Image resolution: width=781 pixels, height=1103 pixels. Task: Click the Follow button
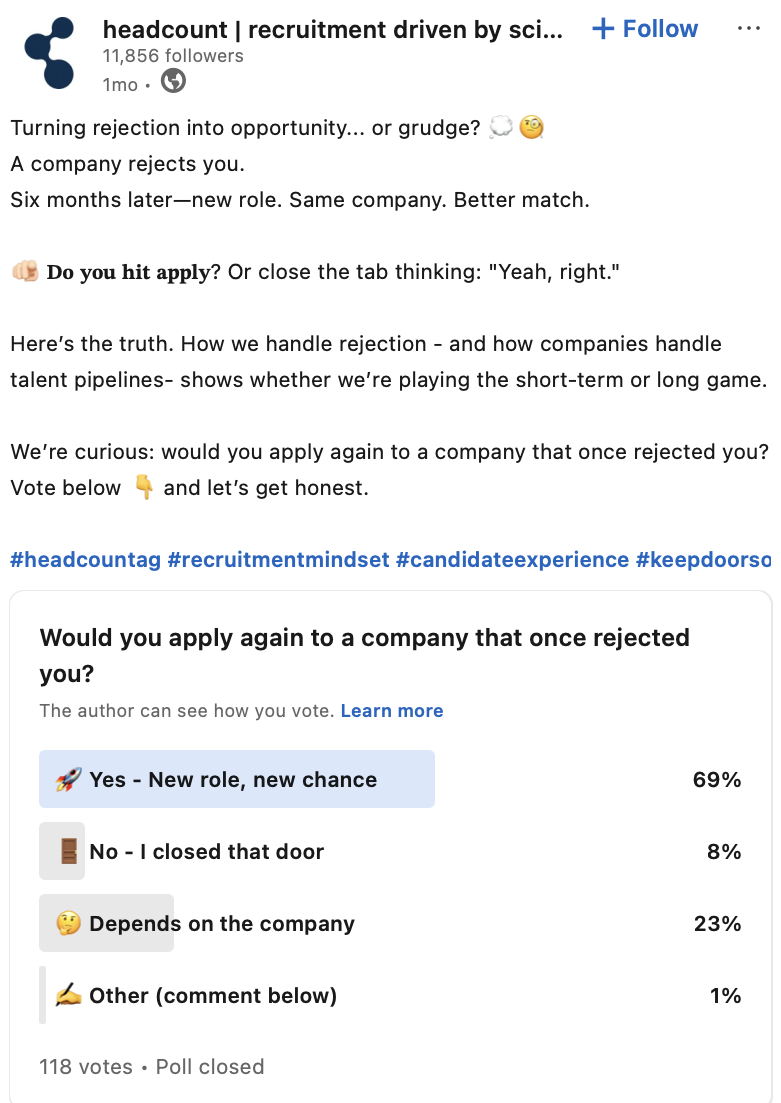tap(643, 29)
